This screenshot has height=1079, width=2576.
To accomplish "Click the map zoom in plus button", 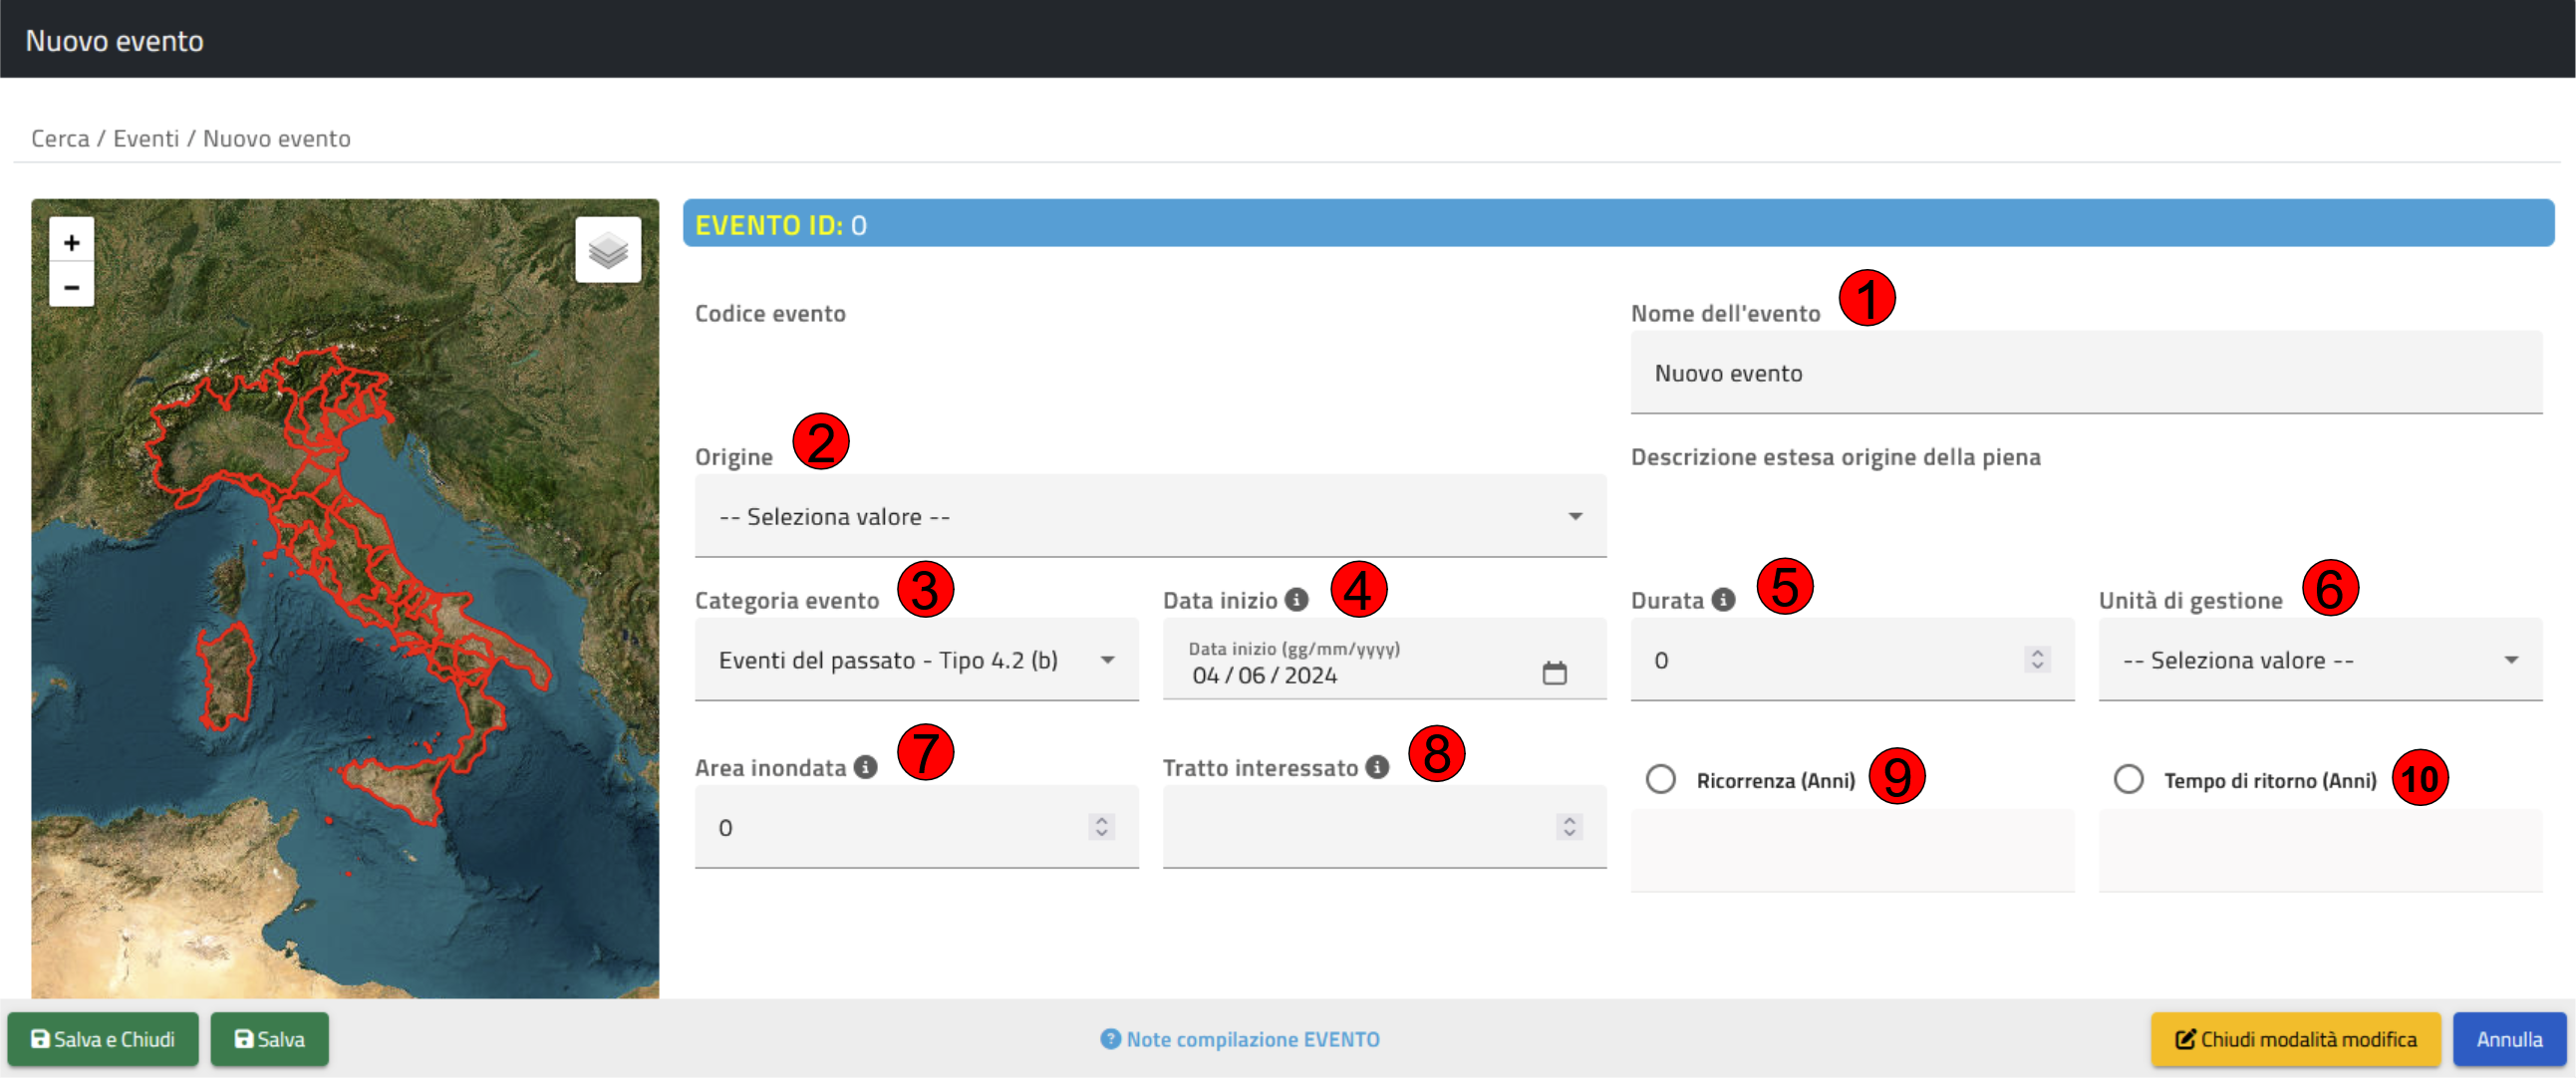I will pyautogui.click(x=71, y=242).
